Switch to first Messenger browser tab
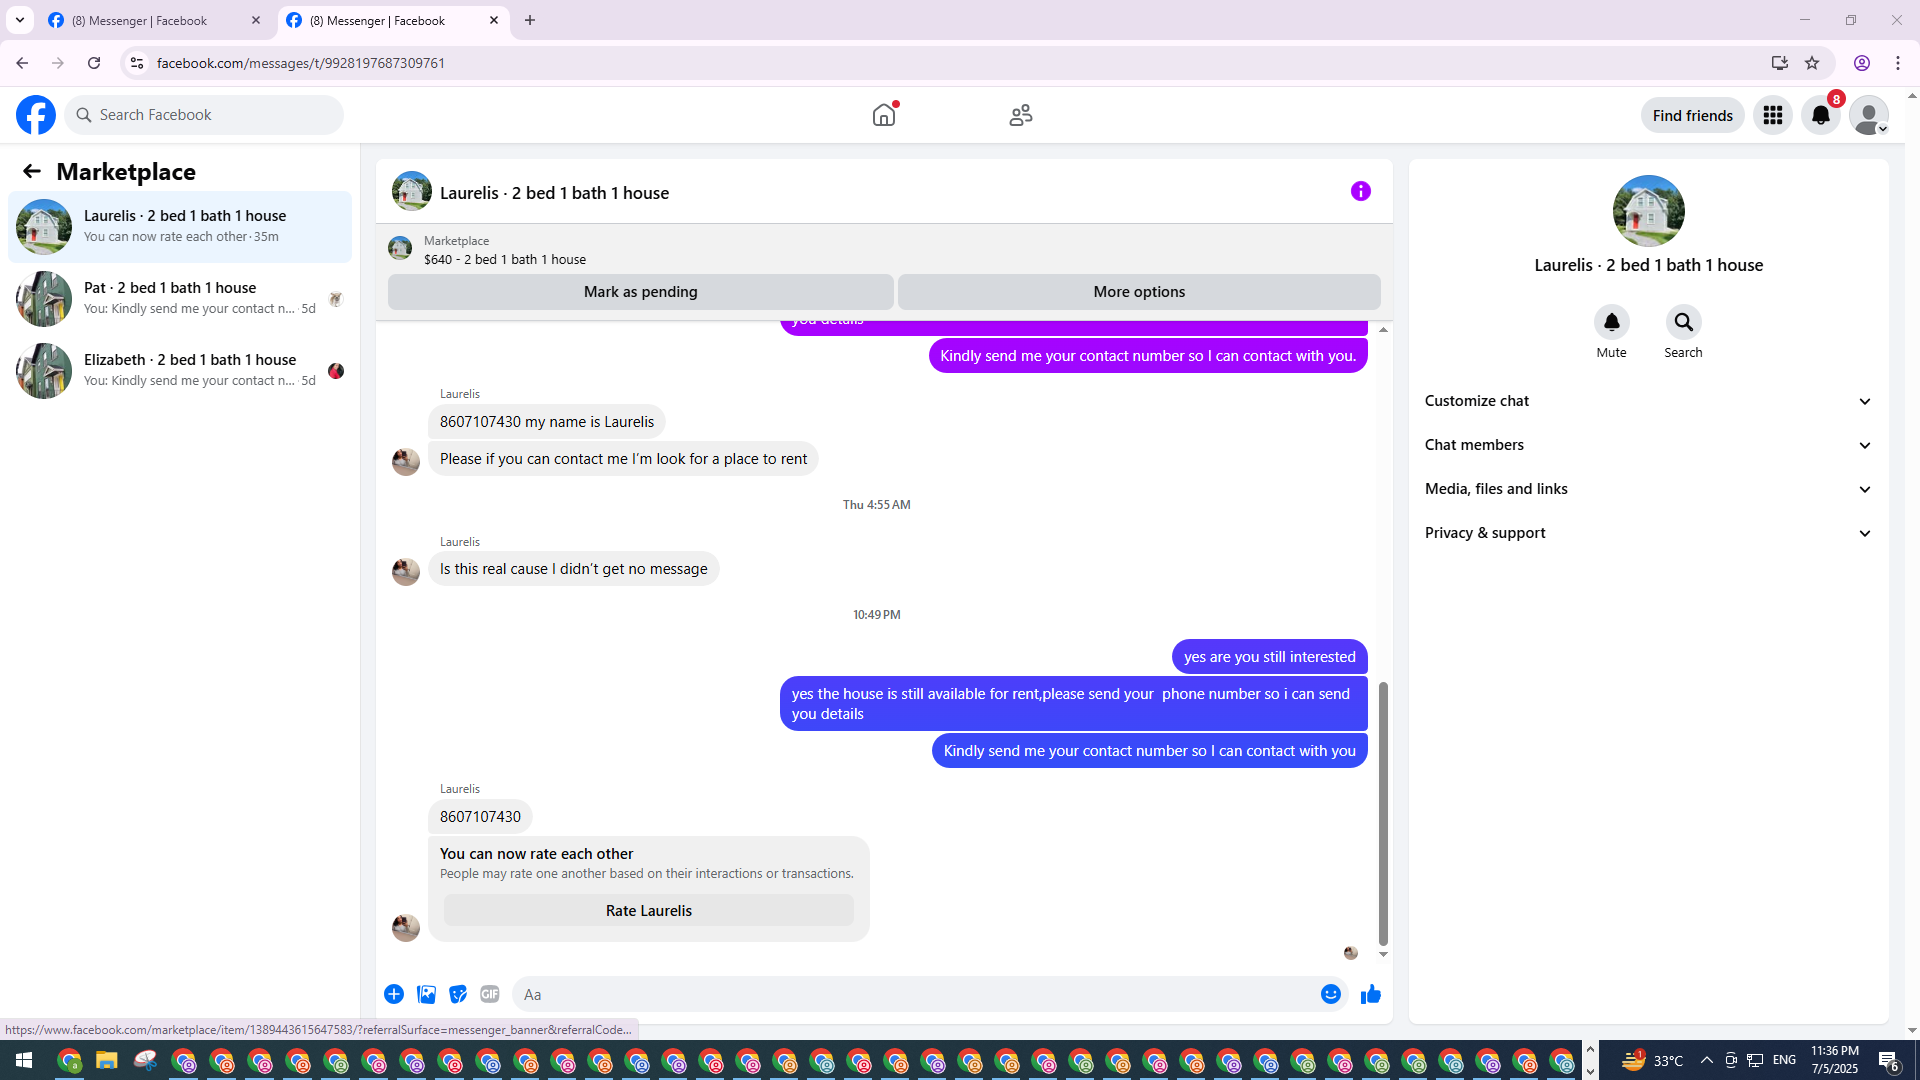 click(150, 20)
